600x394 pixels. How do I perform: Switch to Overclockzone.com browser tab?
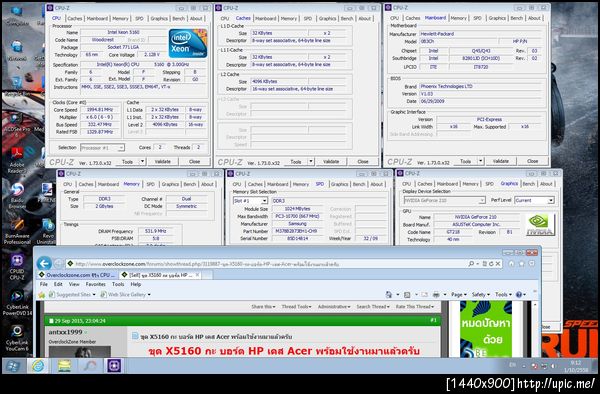point(78,275)
